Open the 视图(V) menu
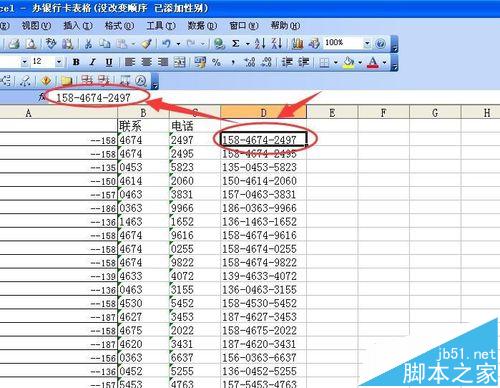The image size is (500, 388). pyautogui.click(x=36, y=25)
